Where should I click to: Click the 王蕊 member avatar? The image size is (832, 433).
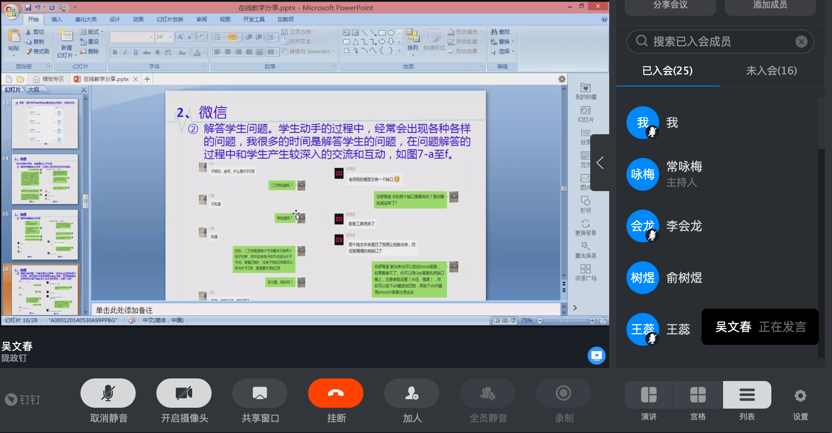pos(643,329)
